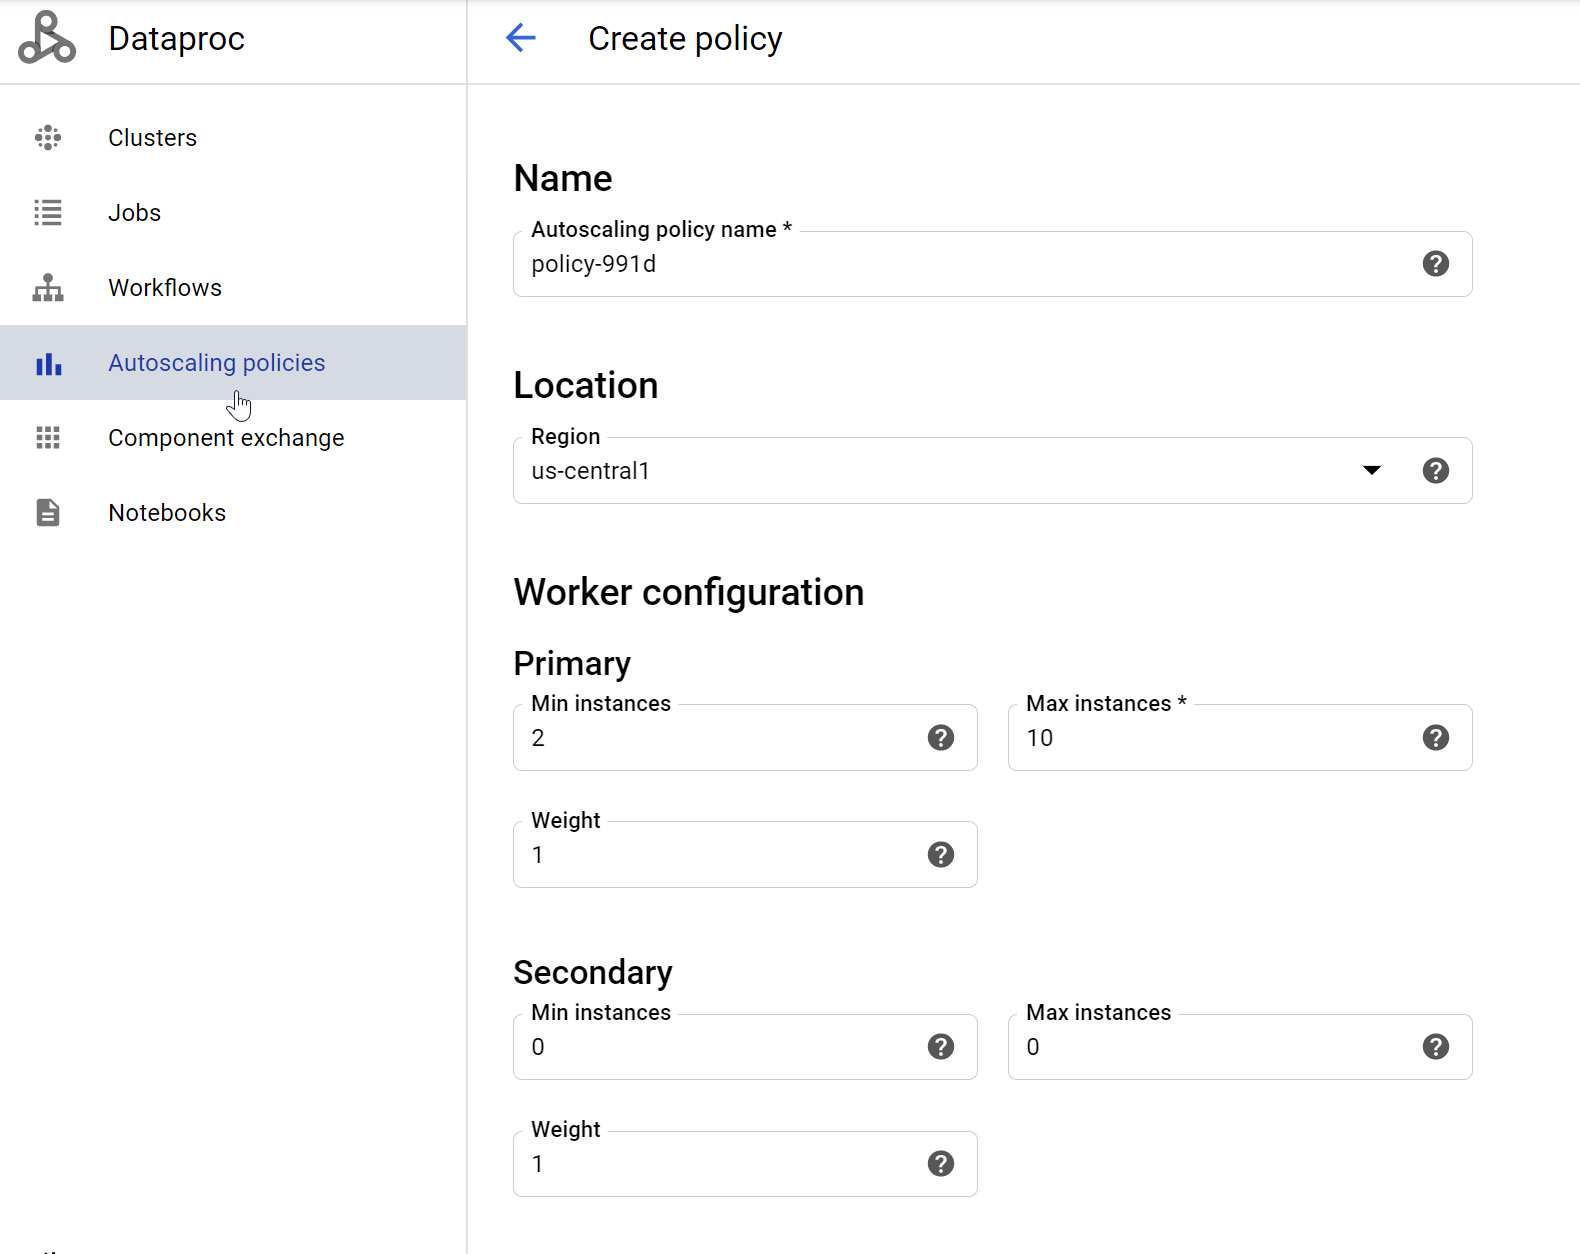This screenshot has height=1254, width=1580.
Task: Click the Worker configuration heading
Action: (x=689, y=592)
